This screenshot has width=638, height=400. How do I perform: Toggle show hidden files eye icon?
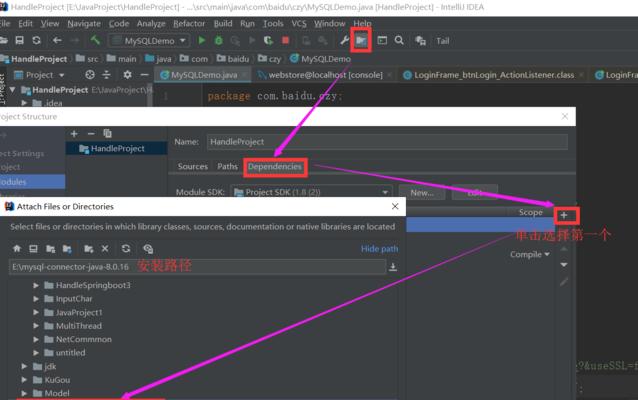click(148, 249)
